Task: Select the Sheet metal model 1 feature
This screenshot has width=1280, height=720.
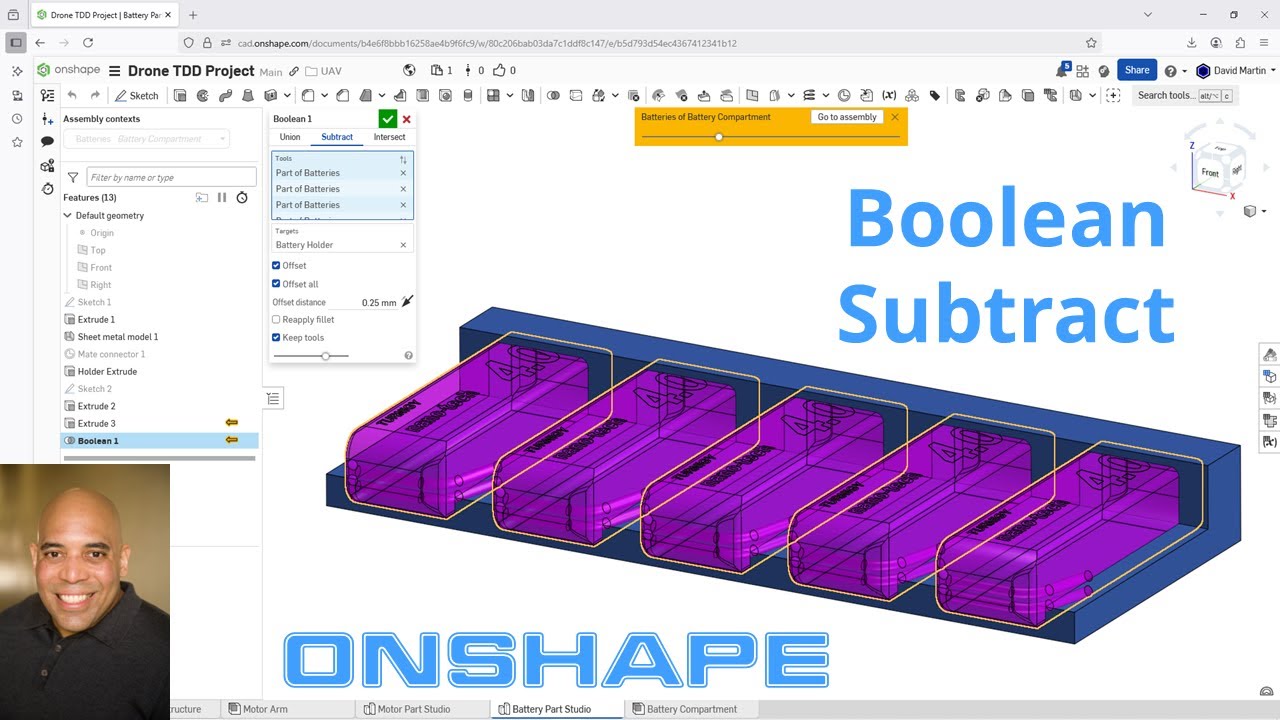Action: coord(118,337)
